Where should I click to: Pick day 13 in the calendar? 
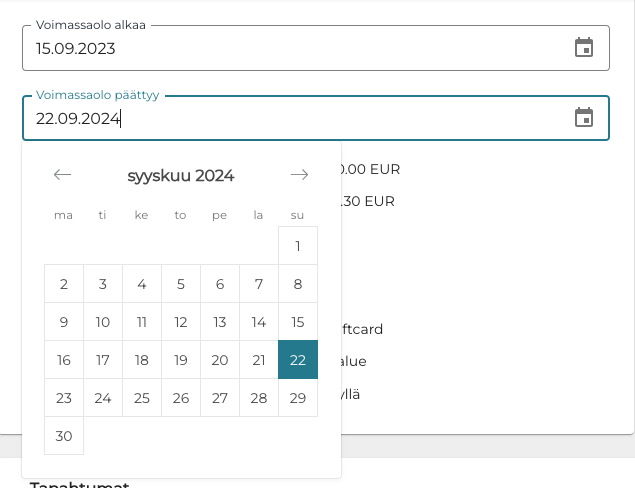tap(220, 322)
